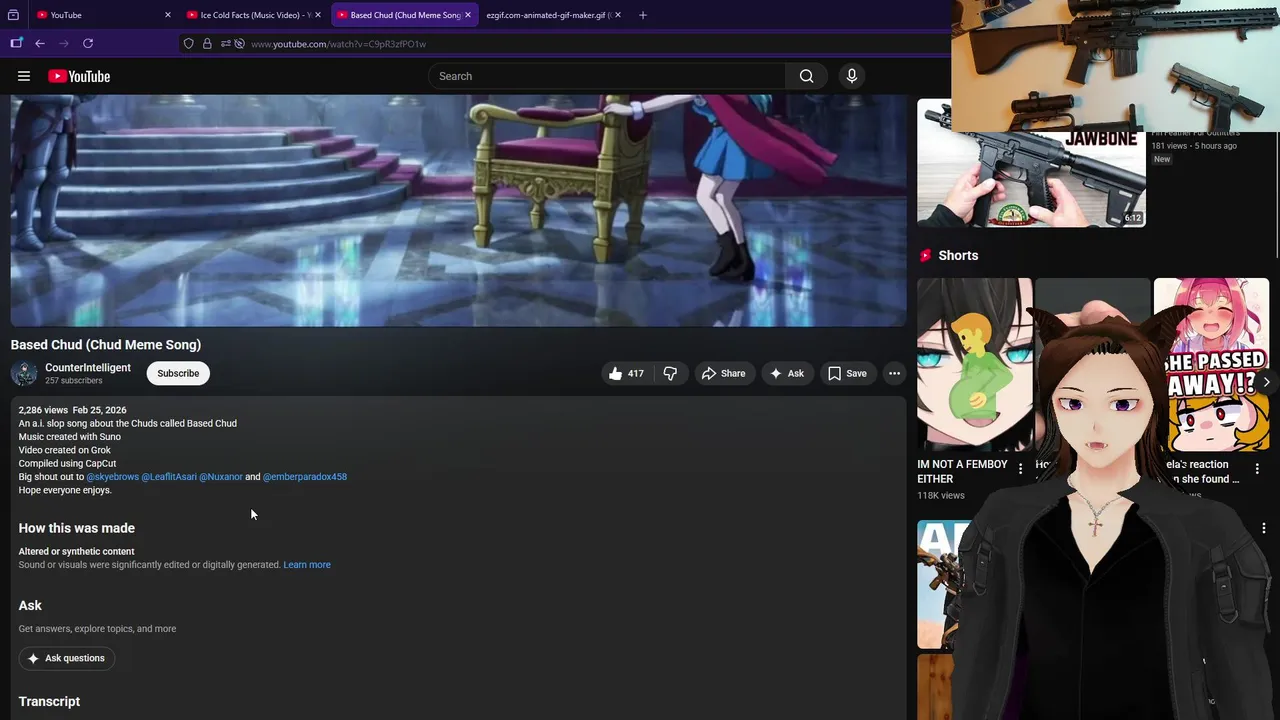Viewport: 1280px width, 720px height.
Task: Open the tab overview icon in tab bar
Action: click(13, 15)
